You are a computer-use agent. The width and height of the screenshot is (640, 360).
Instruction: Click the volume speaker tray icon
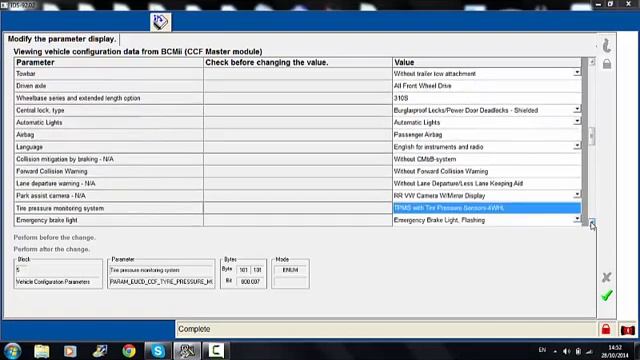[566, 351]
